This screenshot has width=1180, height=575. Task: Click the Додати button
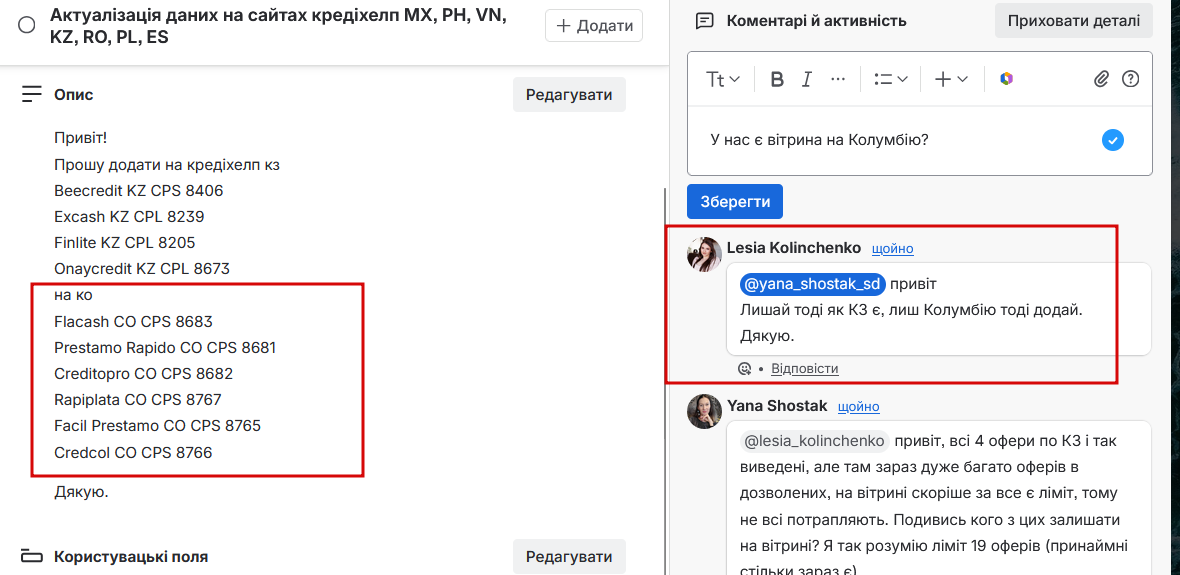point(594,26)
